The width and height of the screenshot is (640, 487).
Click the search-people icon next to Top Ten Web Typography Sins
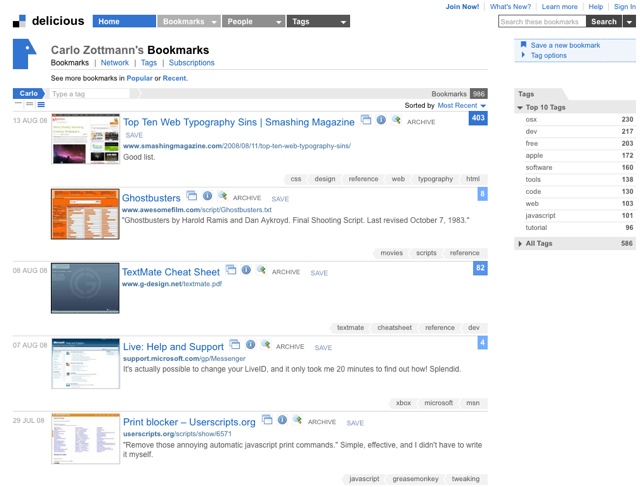coord(396,120)
